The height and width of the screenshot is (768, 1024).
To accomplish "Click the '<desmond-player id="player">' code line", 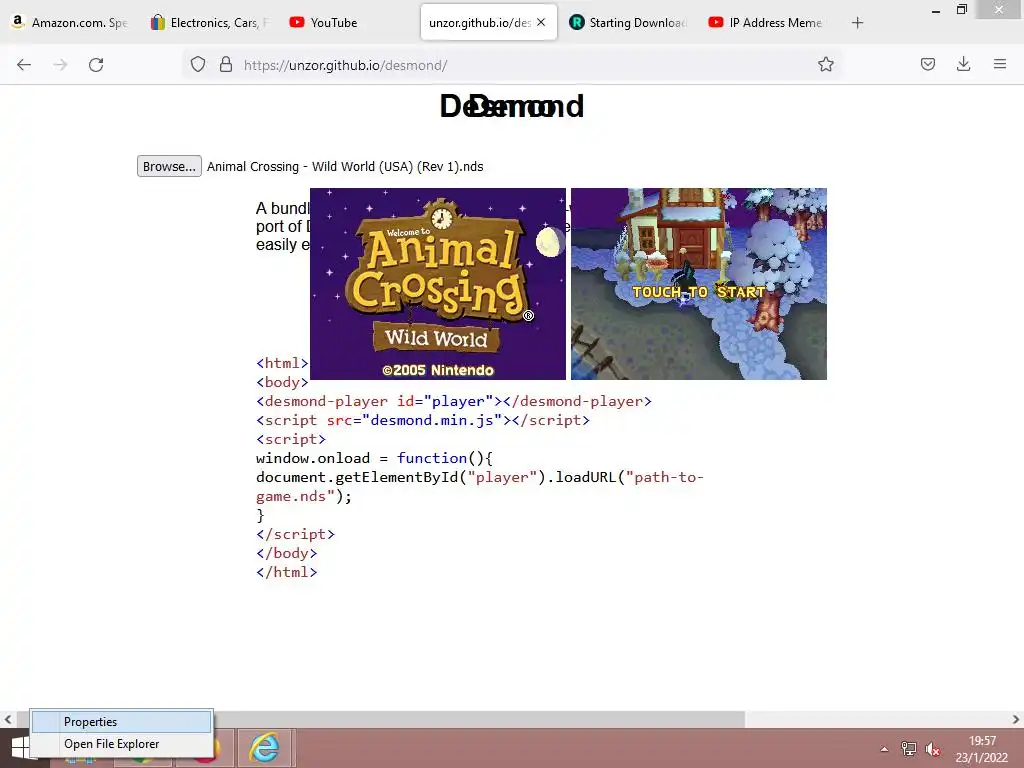I will (454, 401).
